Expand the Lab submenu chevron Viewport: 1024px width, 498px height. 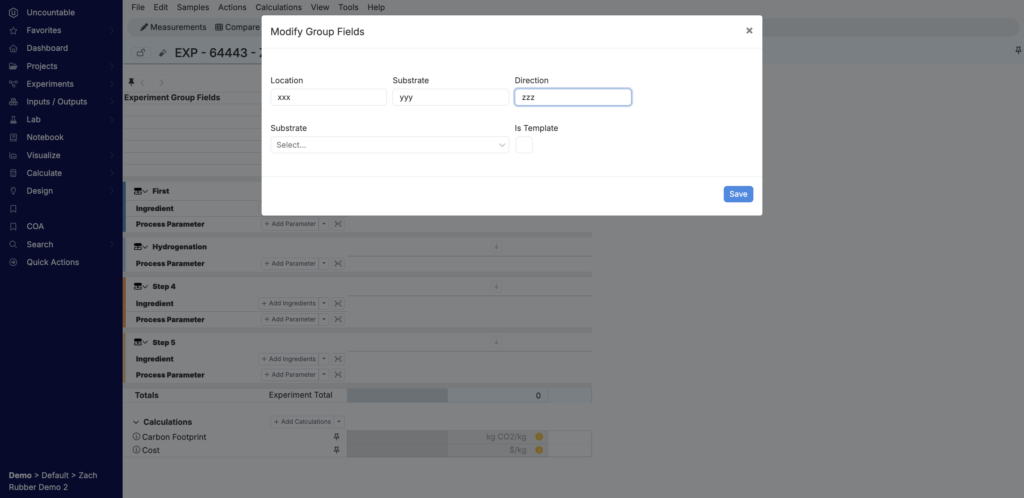[112, 119]
